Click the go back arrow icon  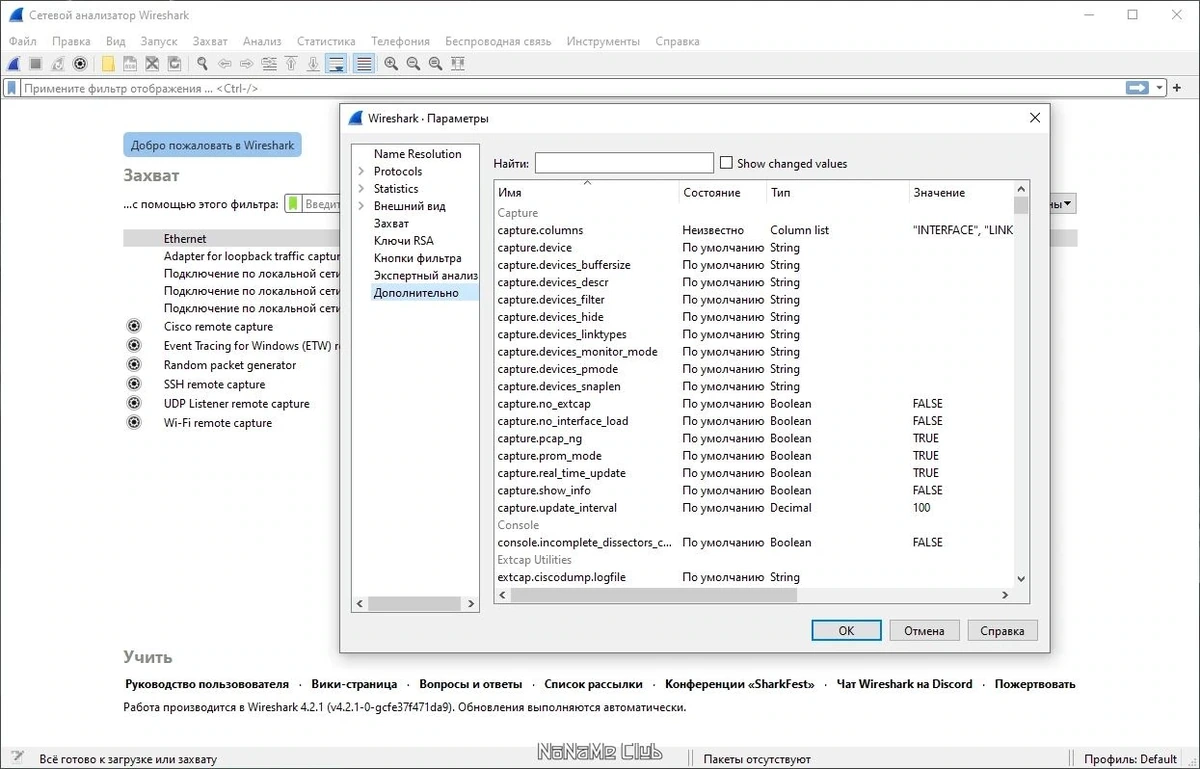tap(225, 63)
